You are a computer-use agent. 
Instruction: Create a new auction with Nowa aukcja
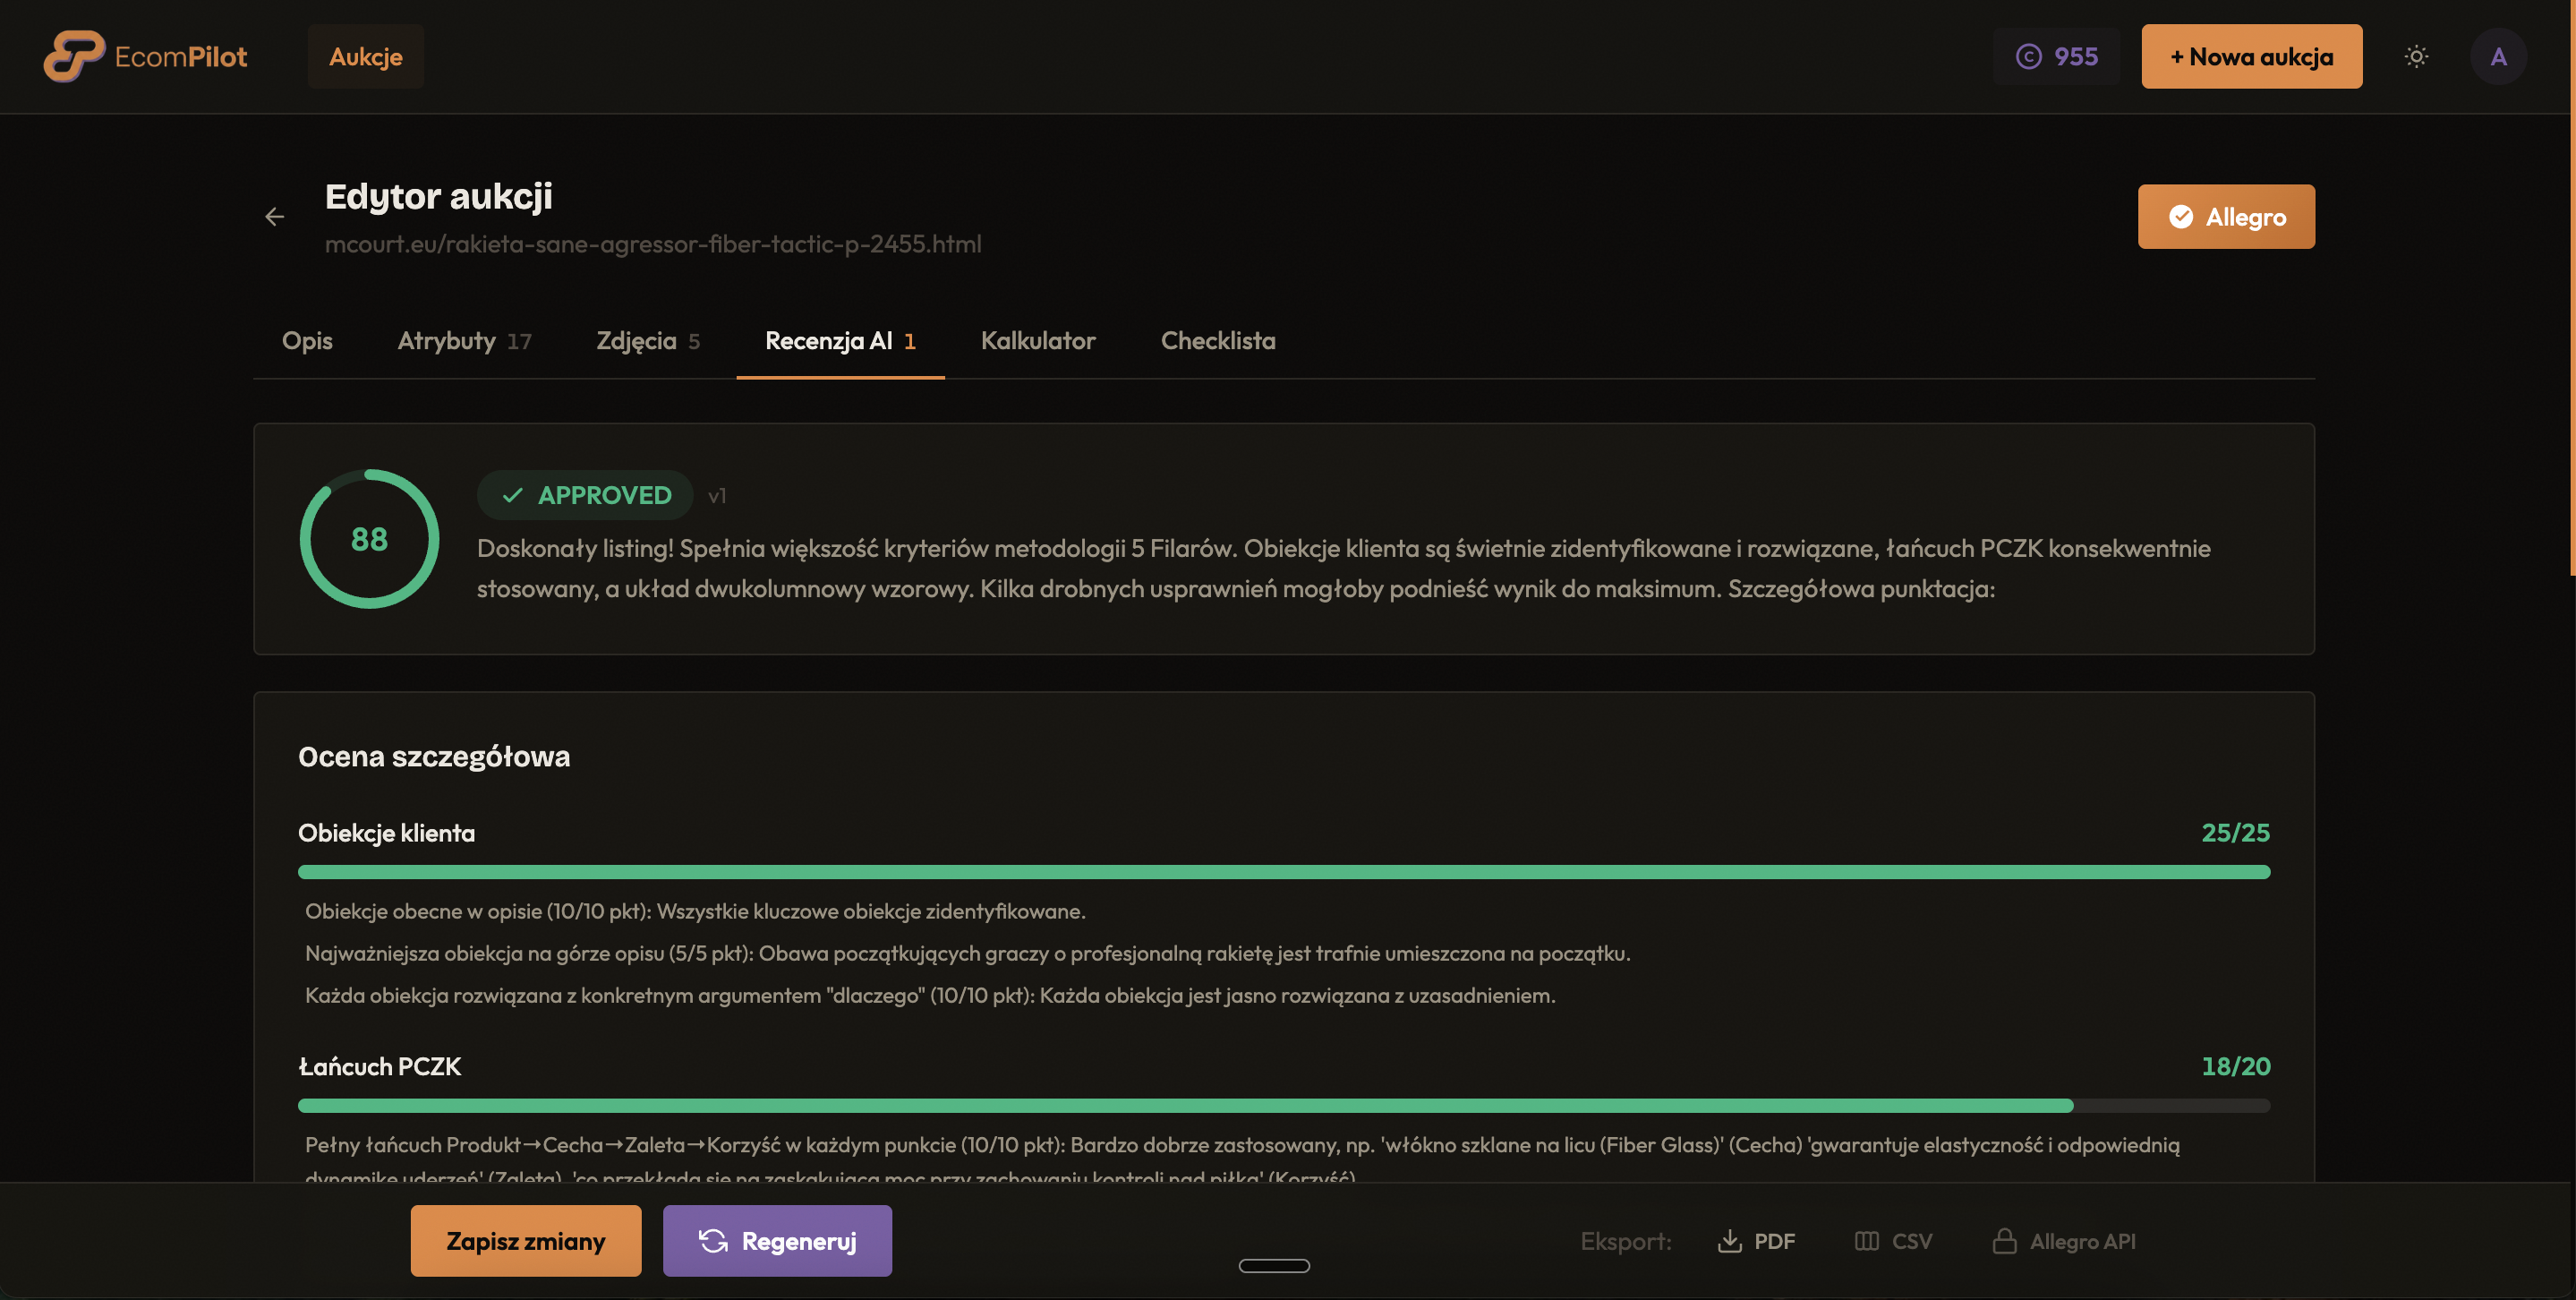pos(2251,56)
